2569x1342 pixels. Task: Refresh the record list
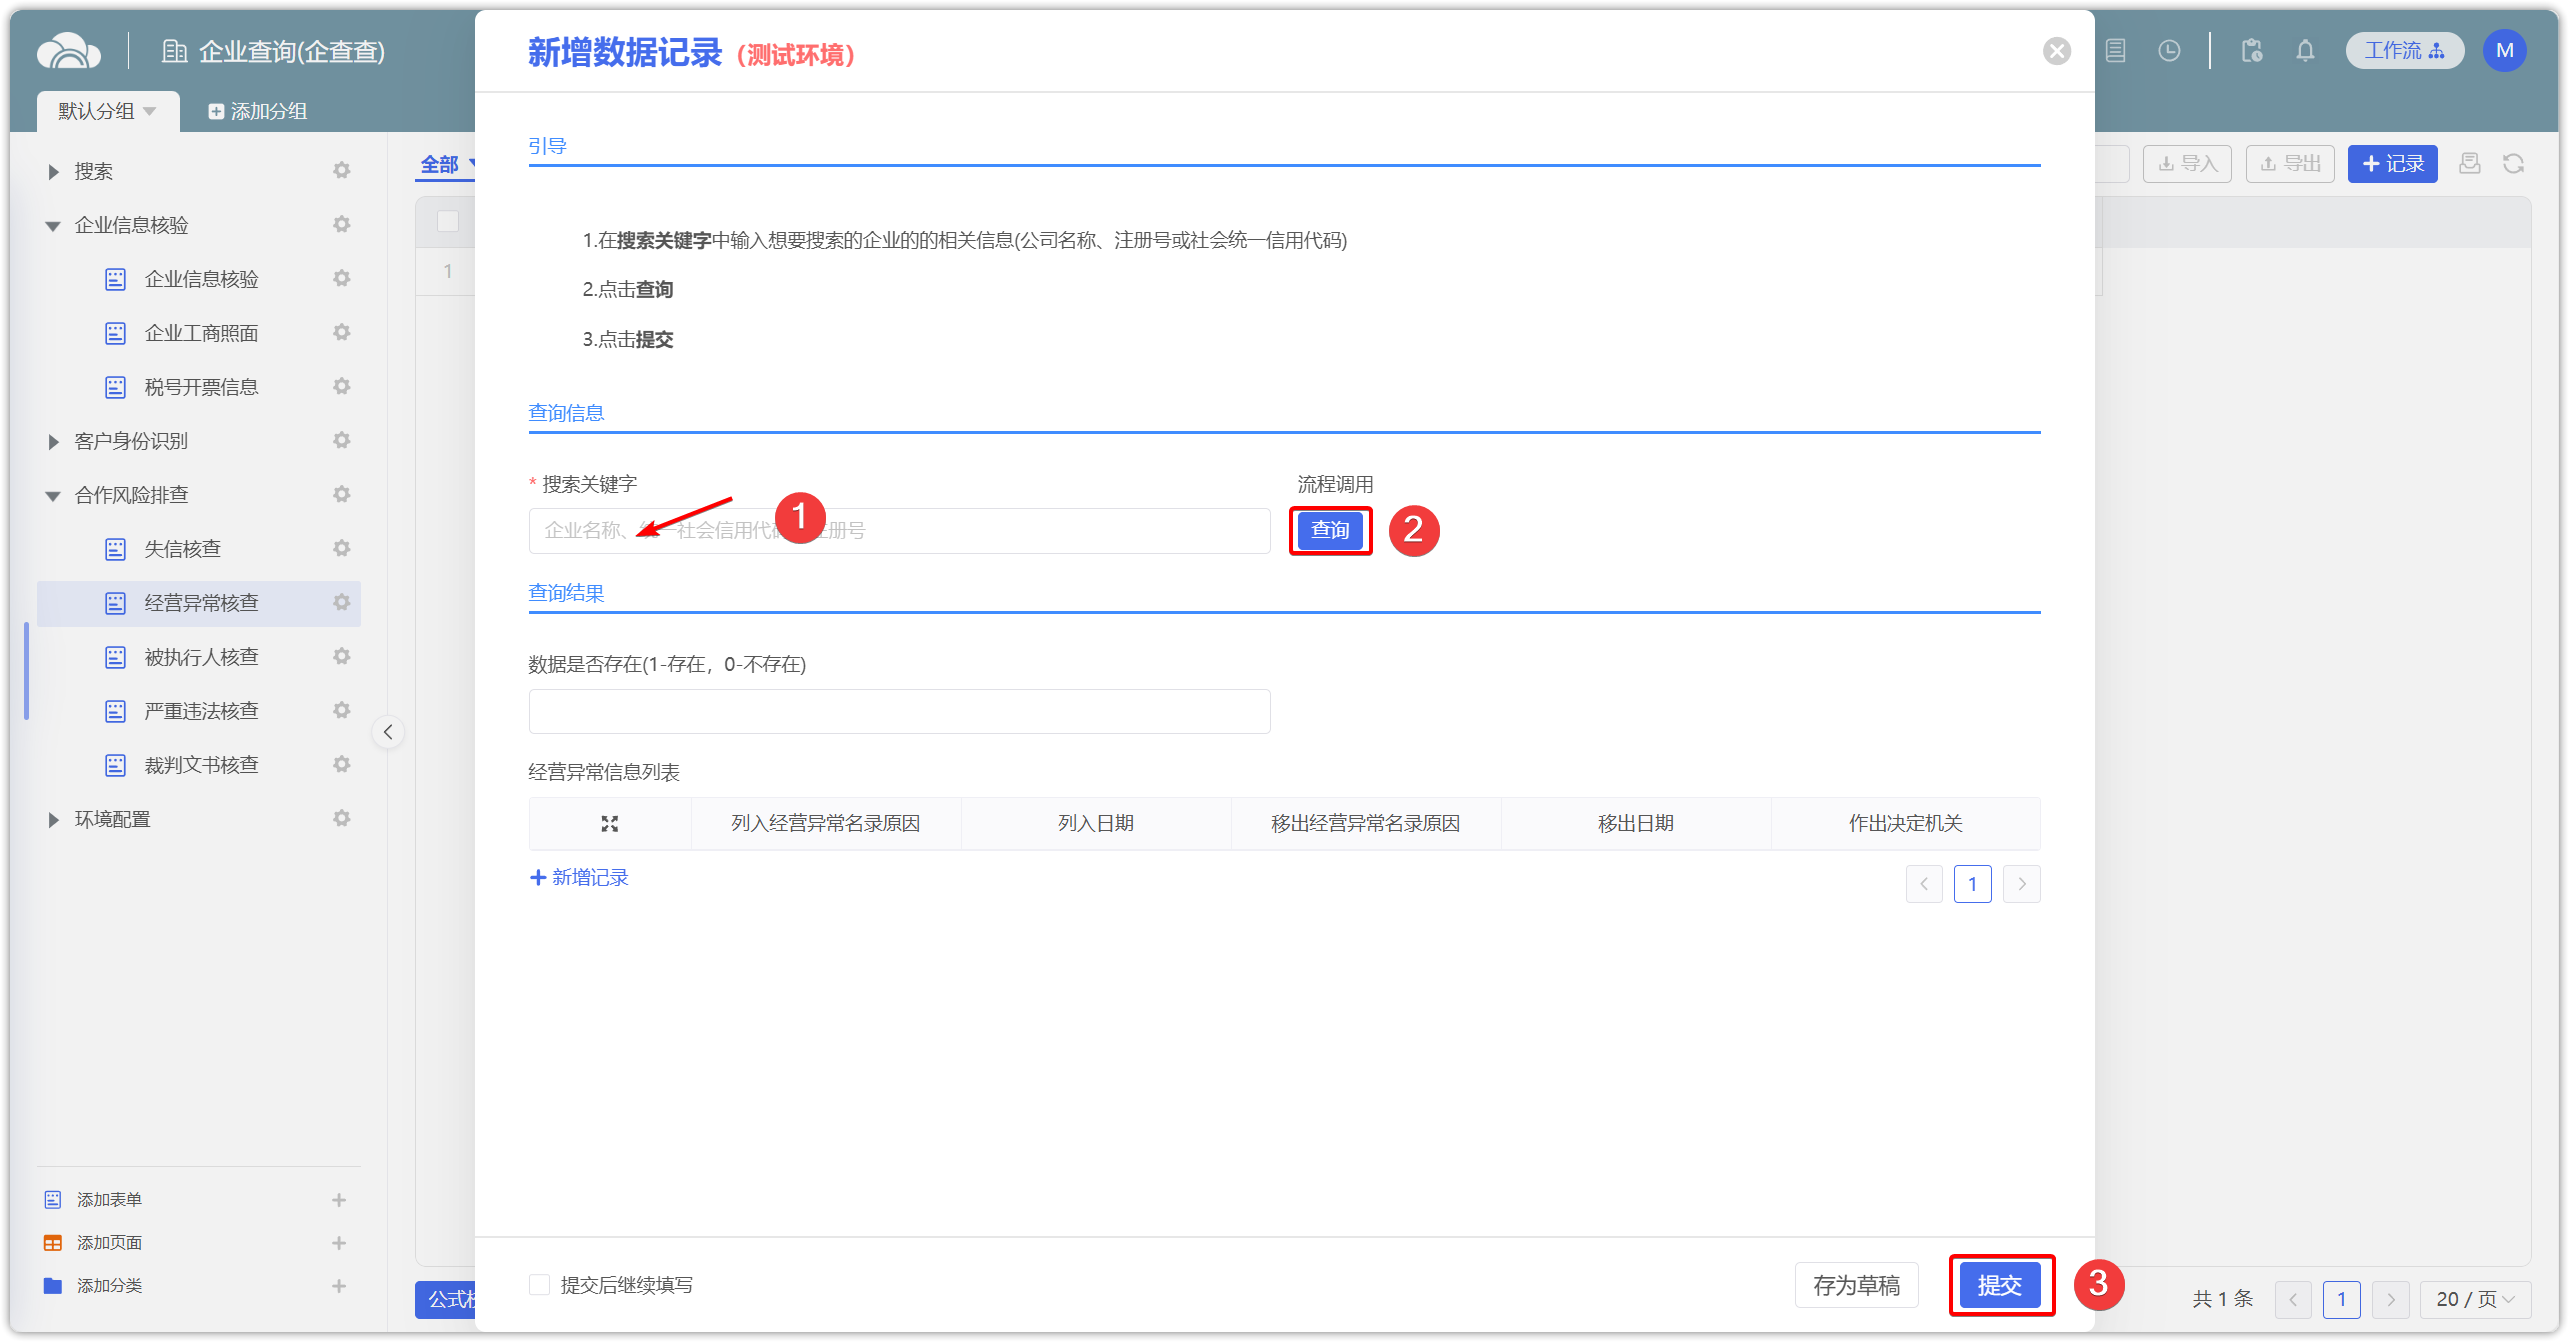pyautogui.click(x=2513, y=163)
